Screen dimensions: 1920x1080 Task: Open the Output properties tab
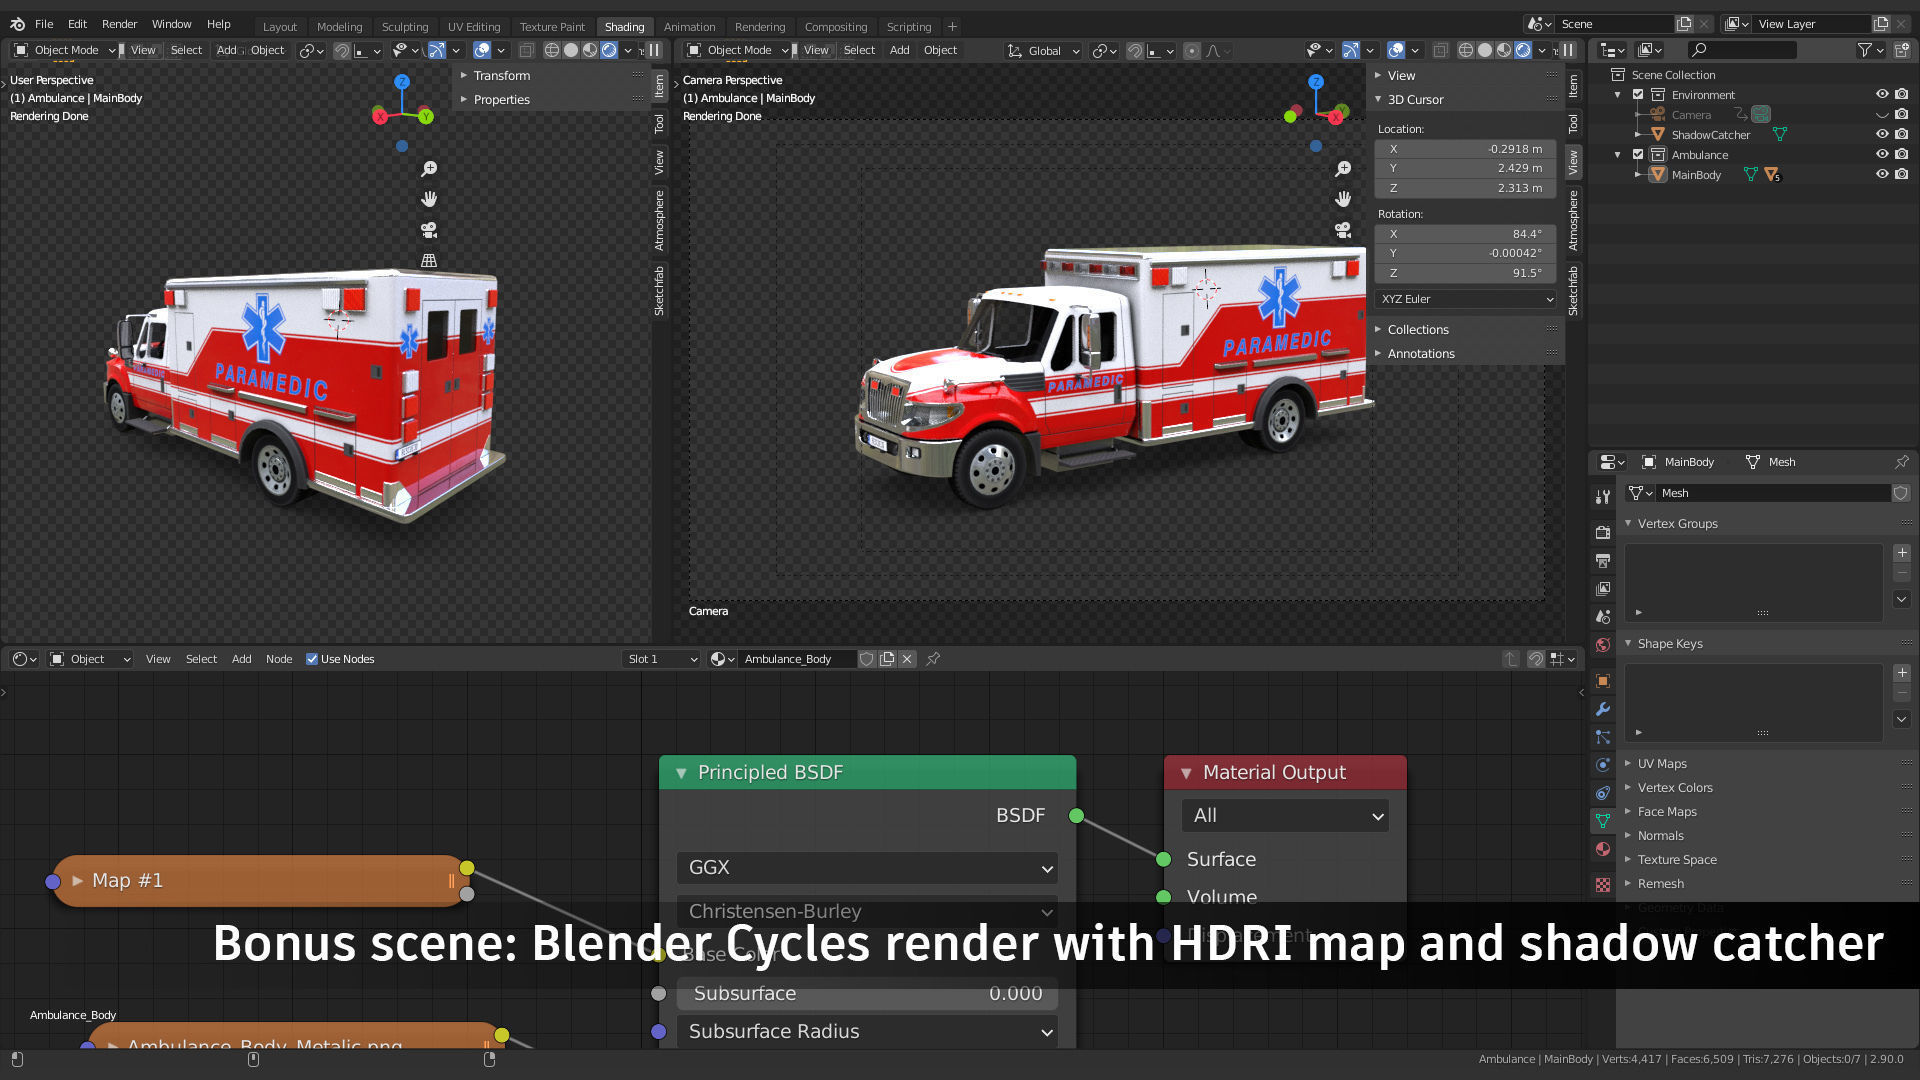pyautogui.click(x=1603, y=560)
